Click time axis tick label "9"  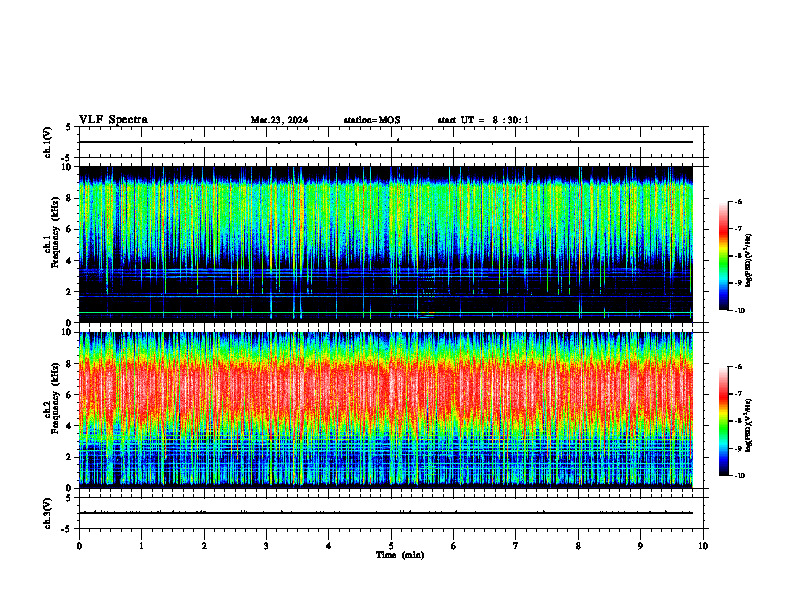coord(640,546)
